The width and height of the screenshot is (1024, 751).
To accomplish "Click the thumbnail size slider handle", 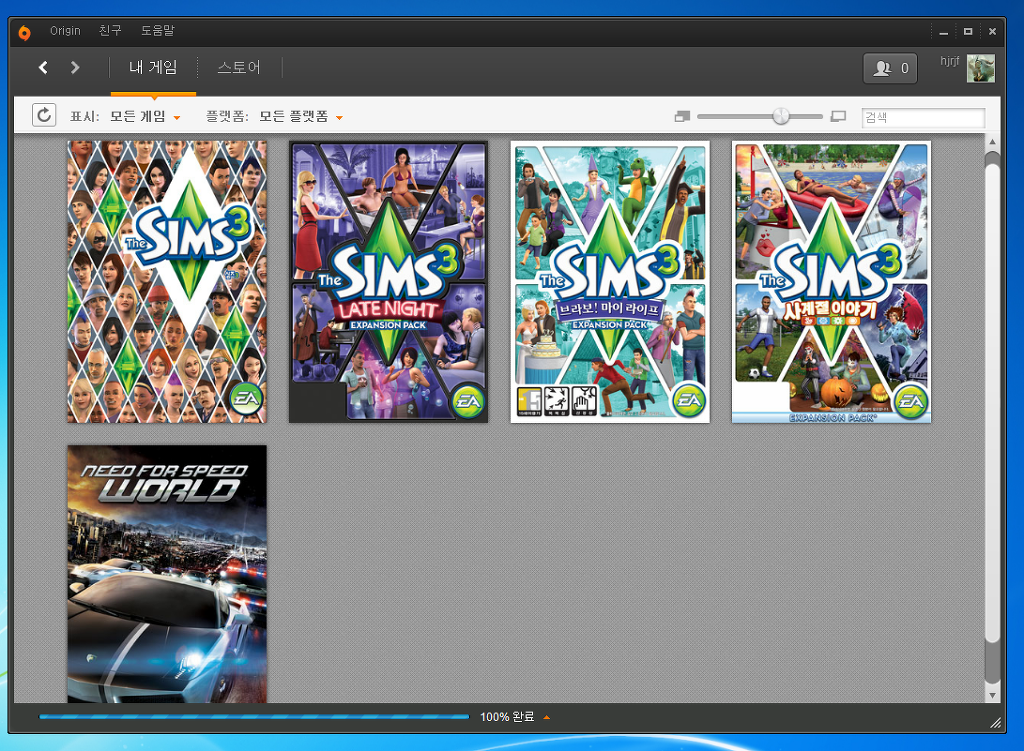I will pos(781,117).
